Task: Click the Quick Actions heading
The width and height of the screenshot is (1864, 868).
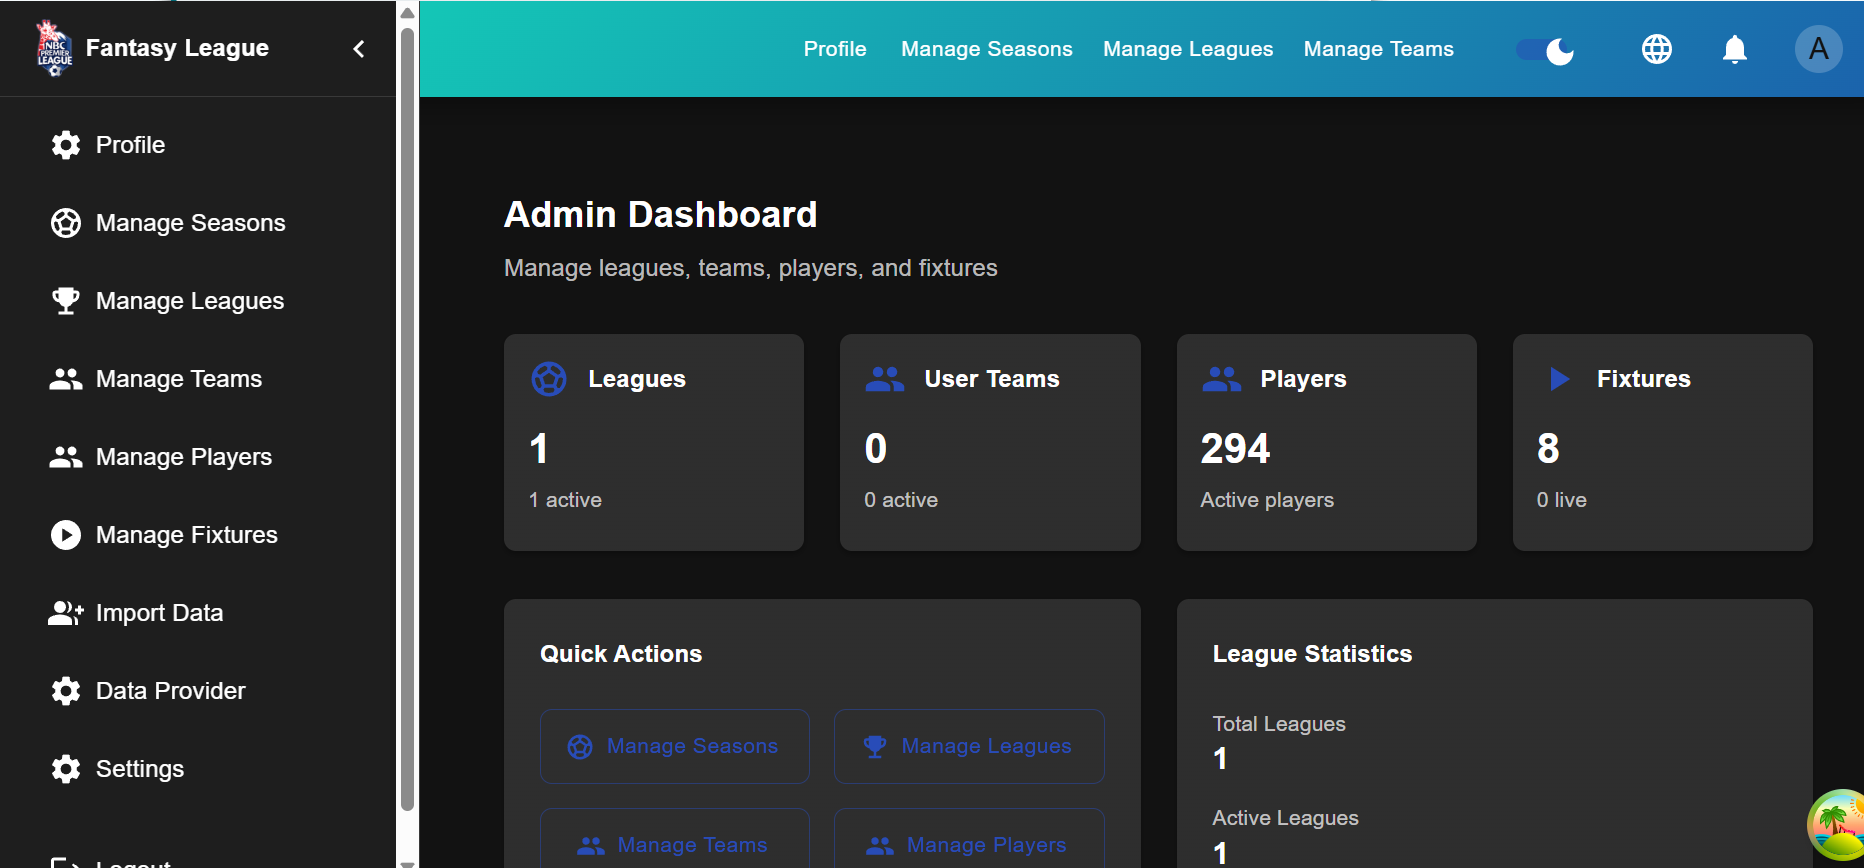Action: pyautogui.click(x=621, y=654)
